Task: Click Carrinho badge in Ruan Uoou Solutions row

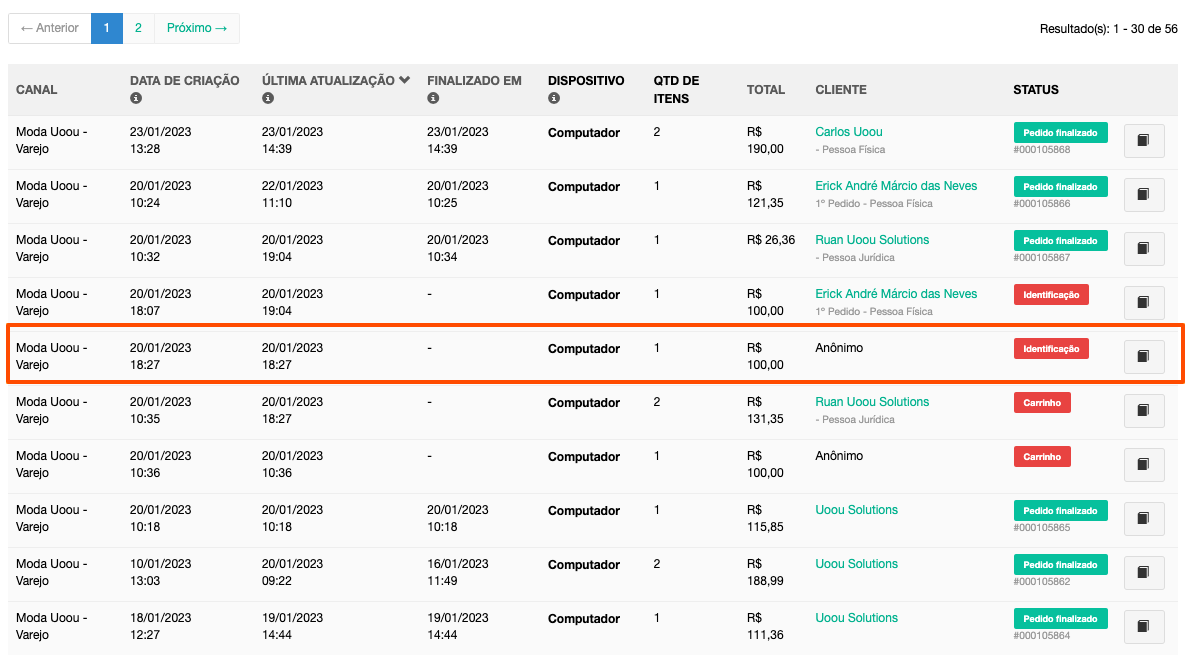Action: [1041, 402]
